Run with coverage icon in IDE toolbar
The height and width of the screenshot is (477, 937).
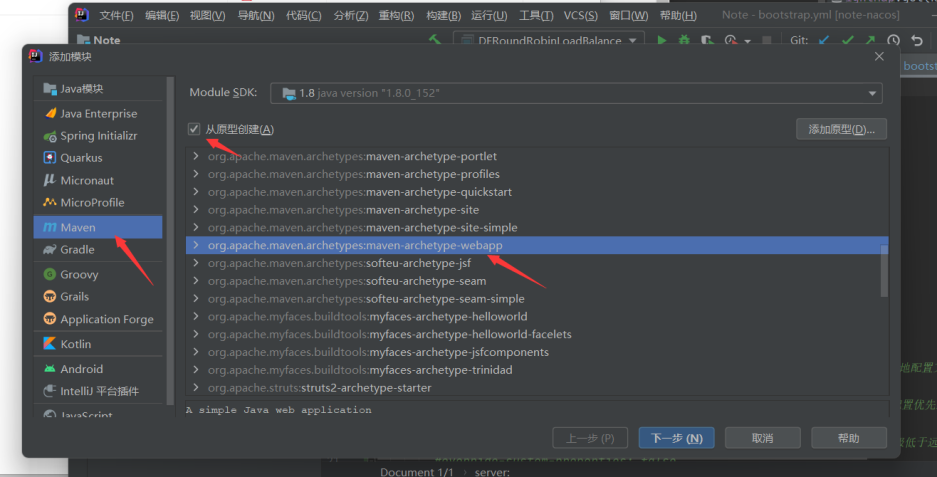pyautogui.click(x=708, y=40)
